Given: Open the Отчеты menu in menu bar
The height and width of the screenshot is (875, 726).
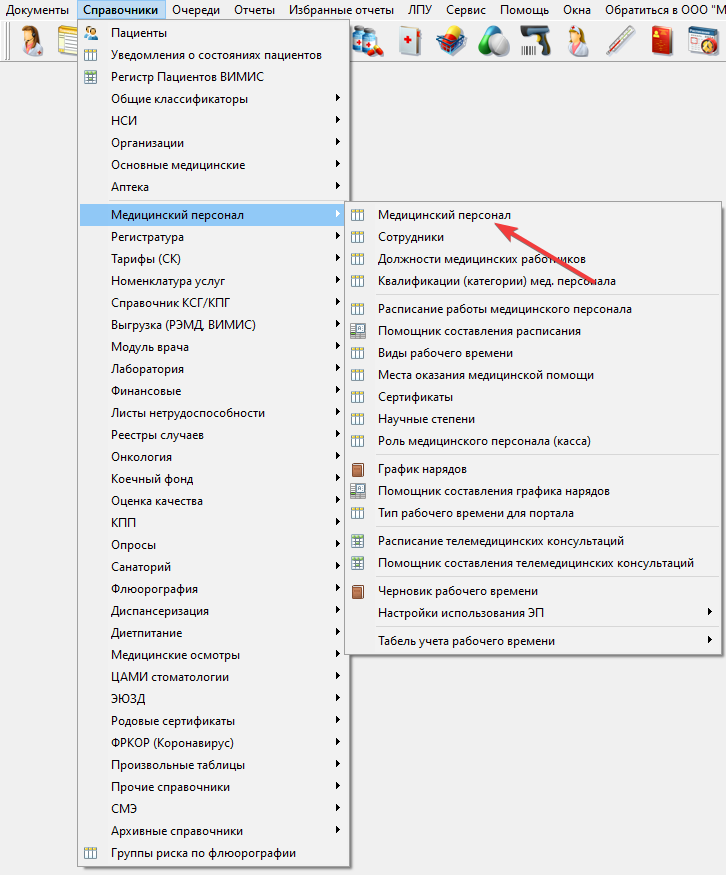Looking at the screenshot, I should click(x=254, y=9).
